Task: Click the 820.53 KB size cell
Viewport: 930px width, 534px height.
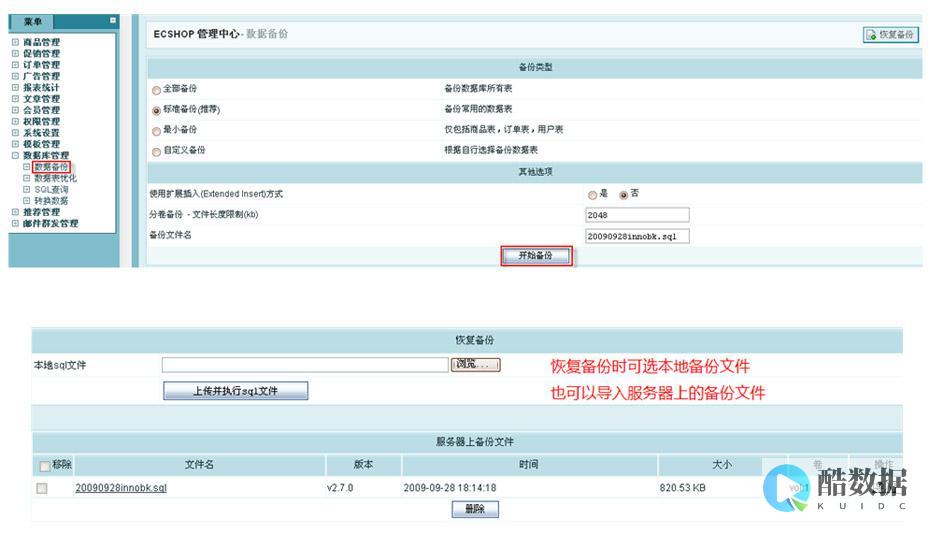Action: point(683,488)
